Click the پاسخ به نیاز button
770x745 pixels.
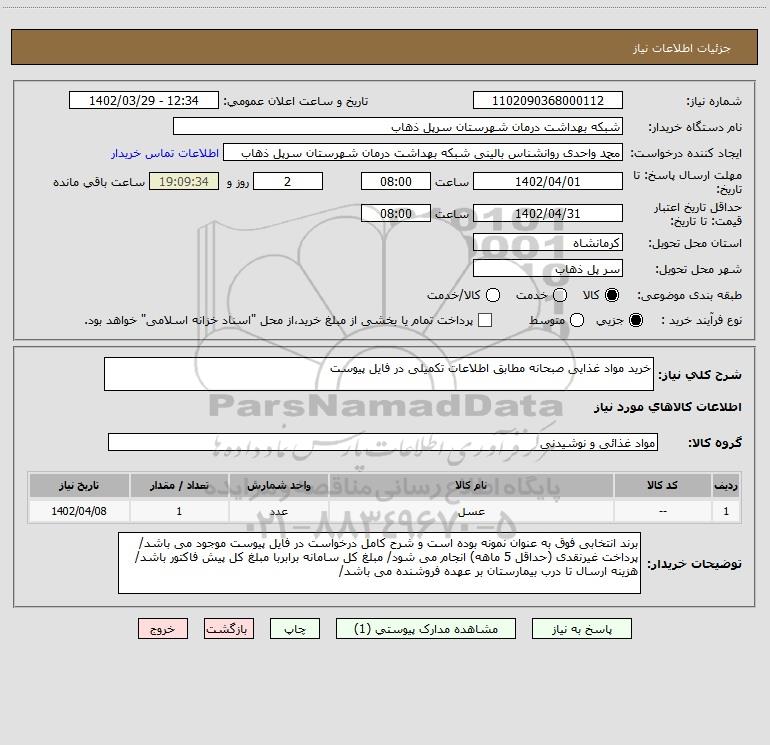pyautogui.click(x=581, y=629)
